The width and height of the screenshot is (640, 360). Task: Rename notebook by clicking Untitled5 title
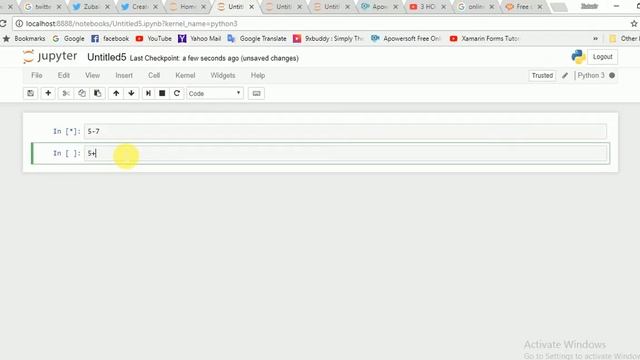107,58
